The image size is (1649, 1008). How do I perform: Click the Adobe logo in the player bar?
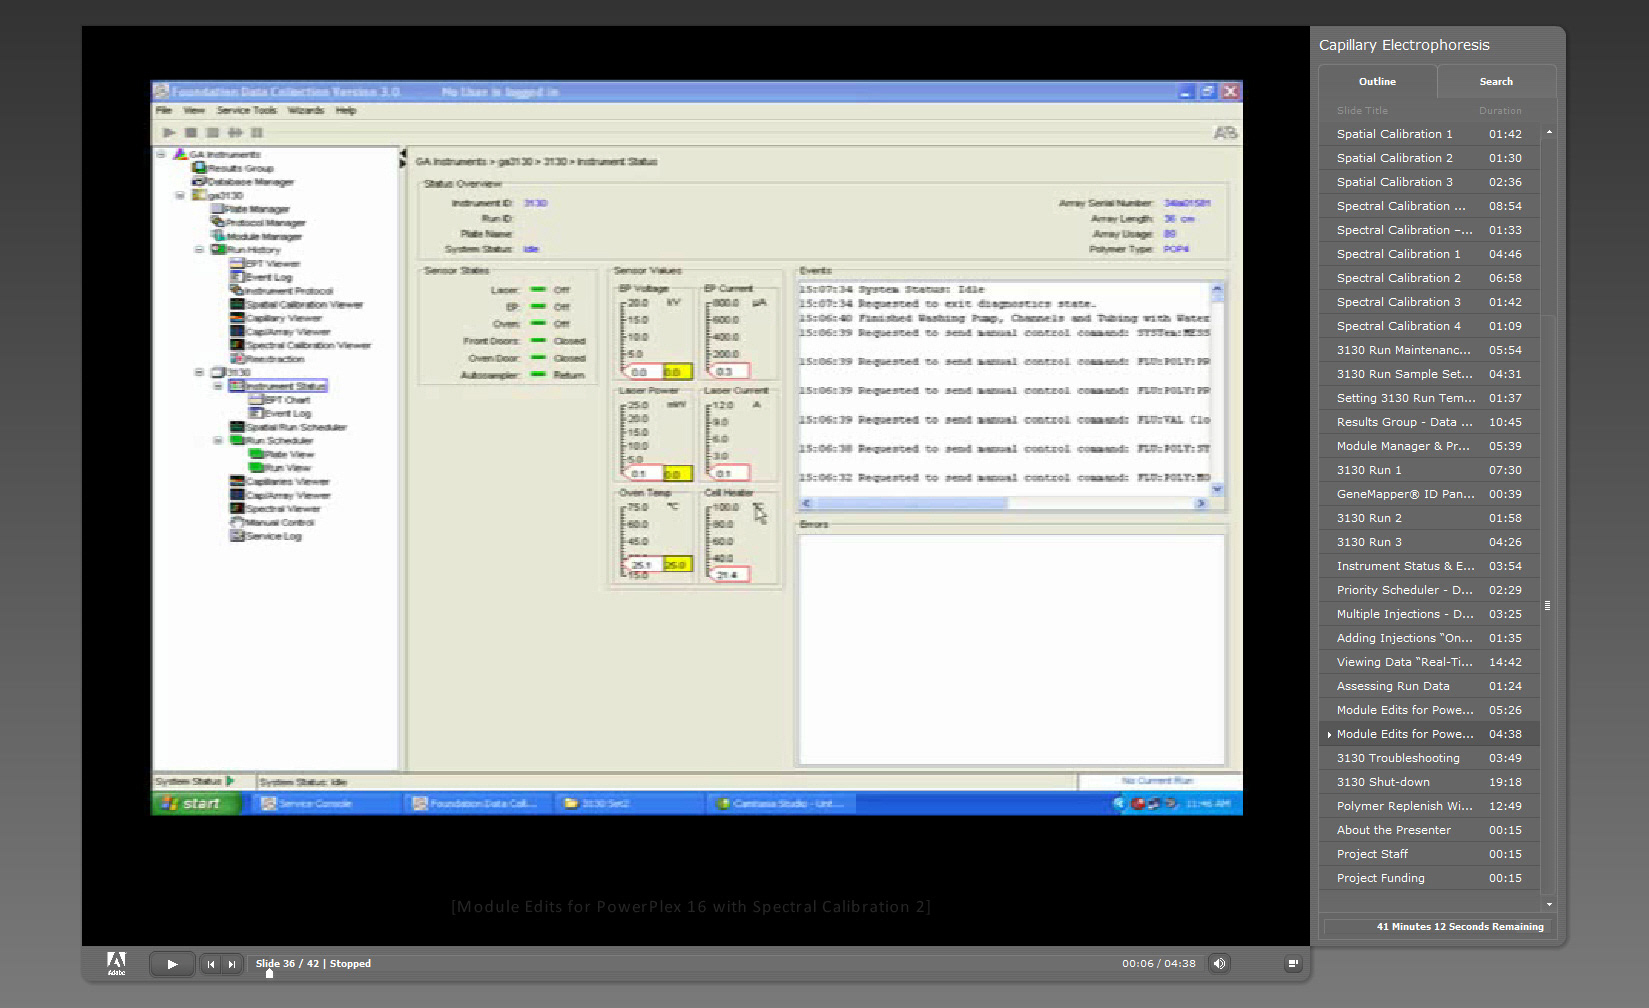click(x=116, y=963)
